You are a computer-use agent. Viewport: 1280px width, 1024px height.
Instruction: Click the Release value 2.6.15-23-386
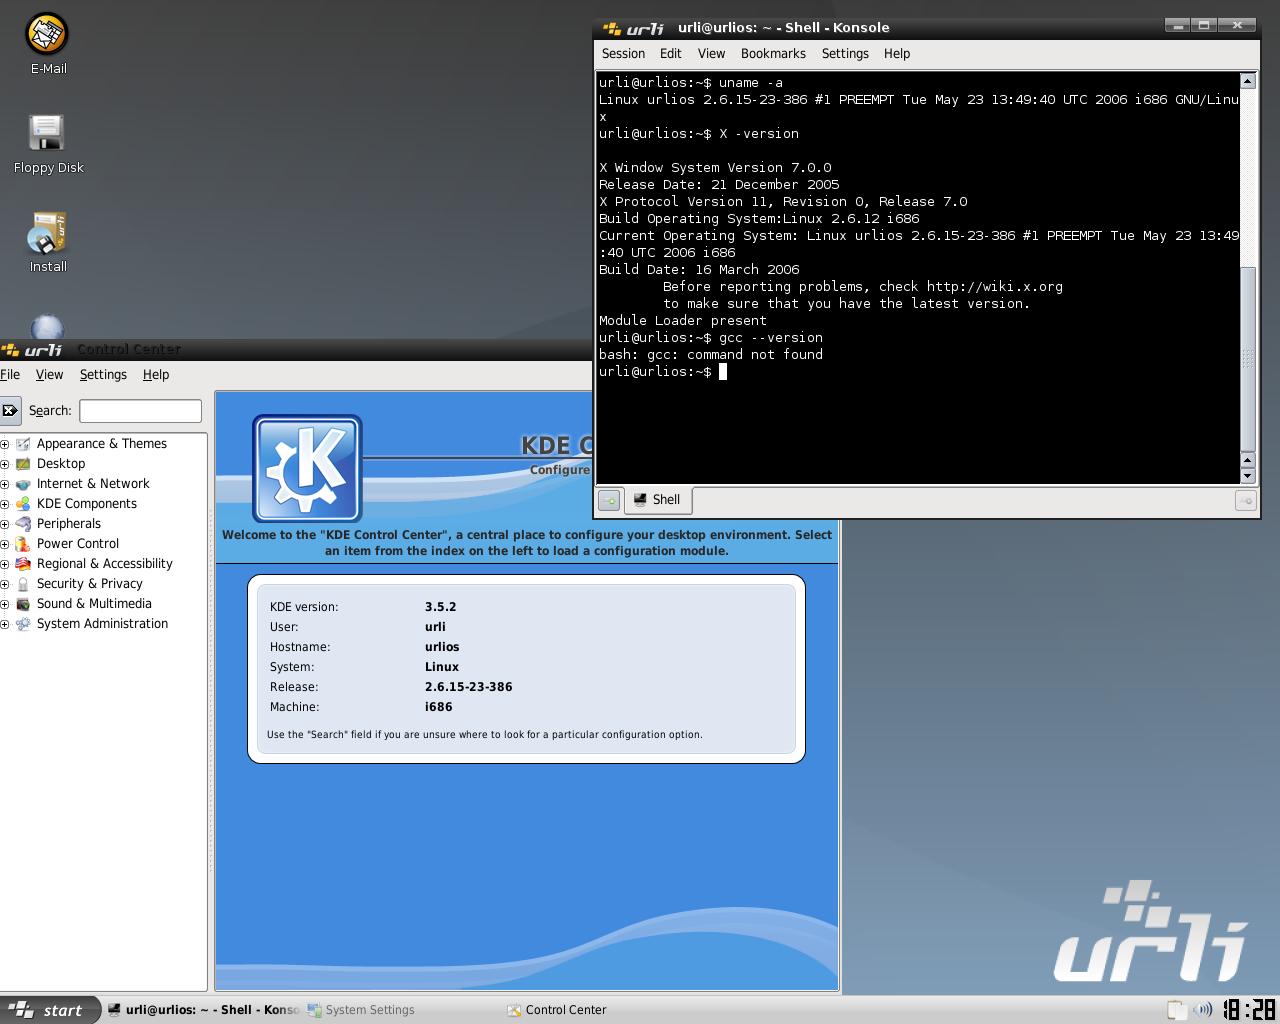[469, 687]
